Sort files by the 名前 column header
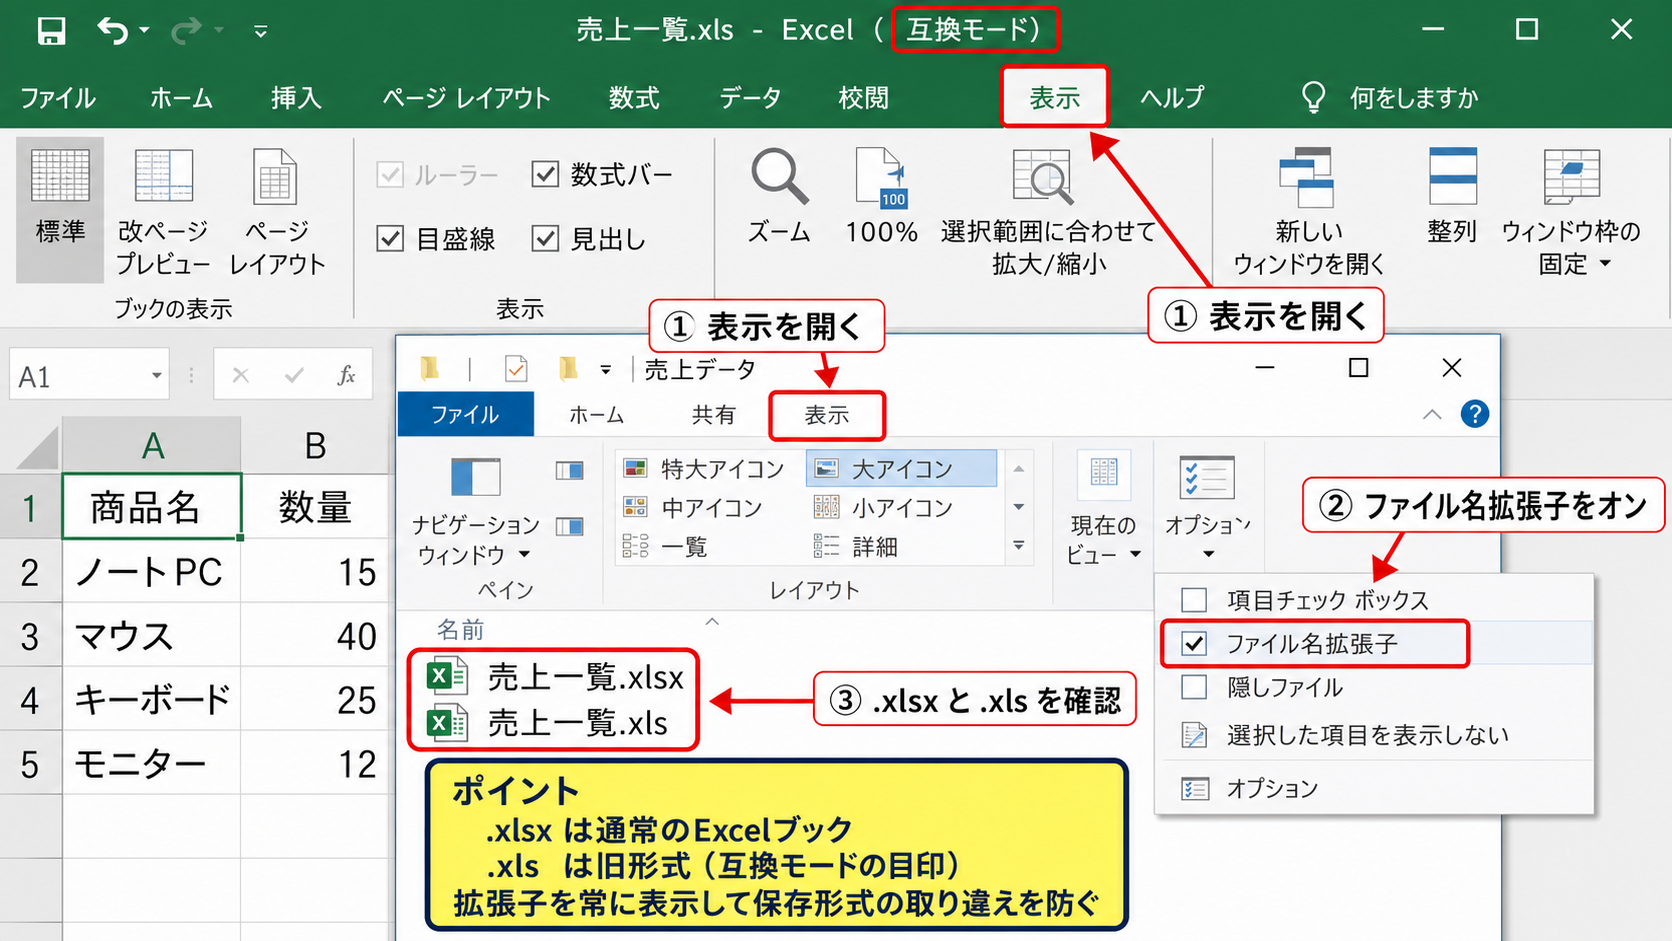 (x=460, y=629)
